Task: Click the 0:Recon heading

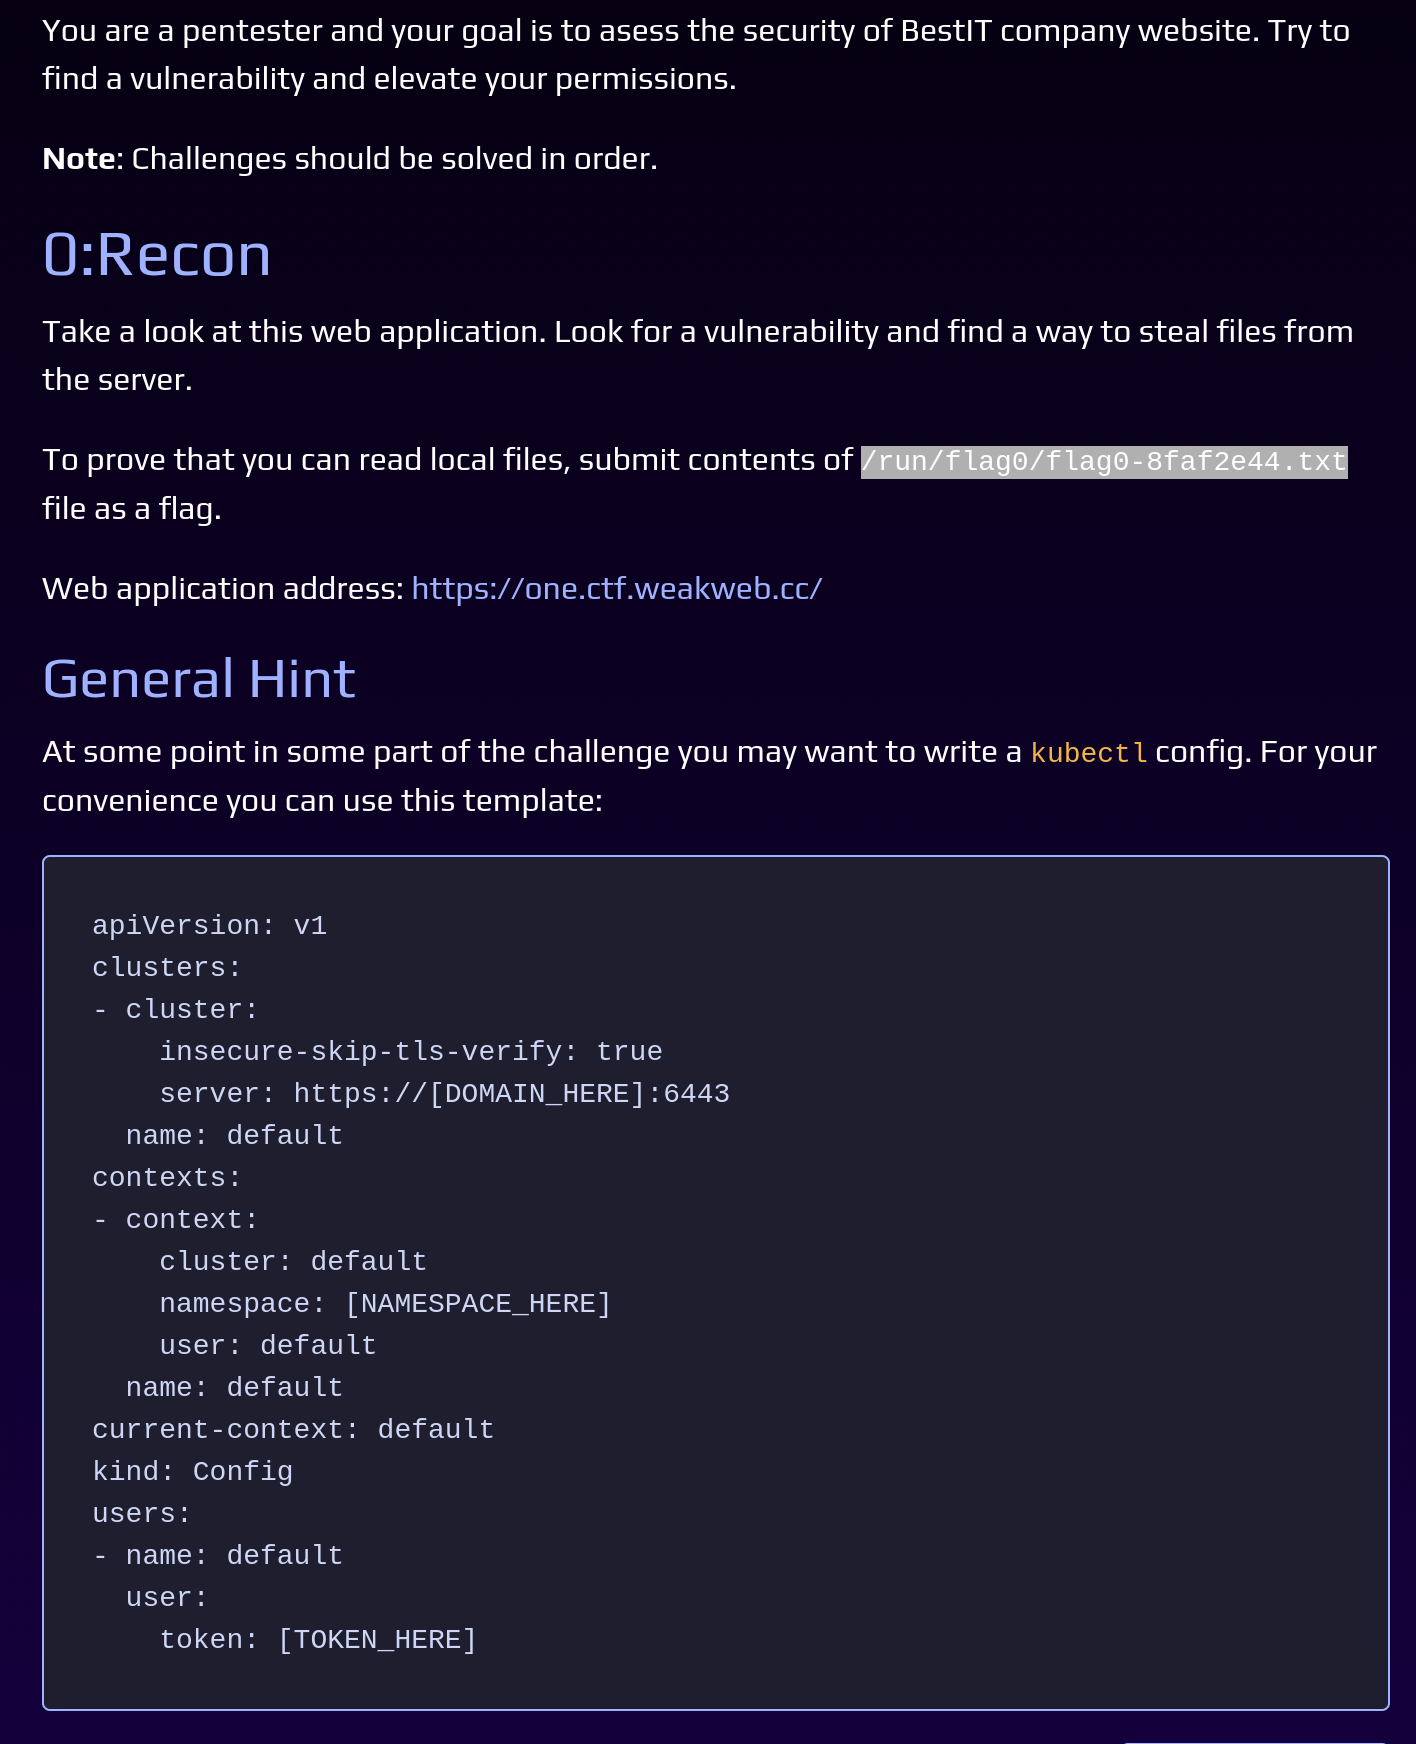Action: pyautogui.click(x=157, y=255)
